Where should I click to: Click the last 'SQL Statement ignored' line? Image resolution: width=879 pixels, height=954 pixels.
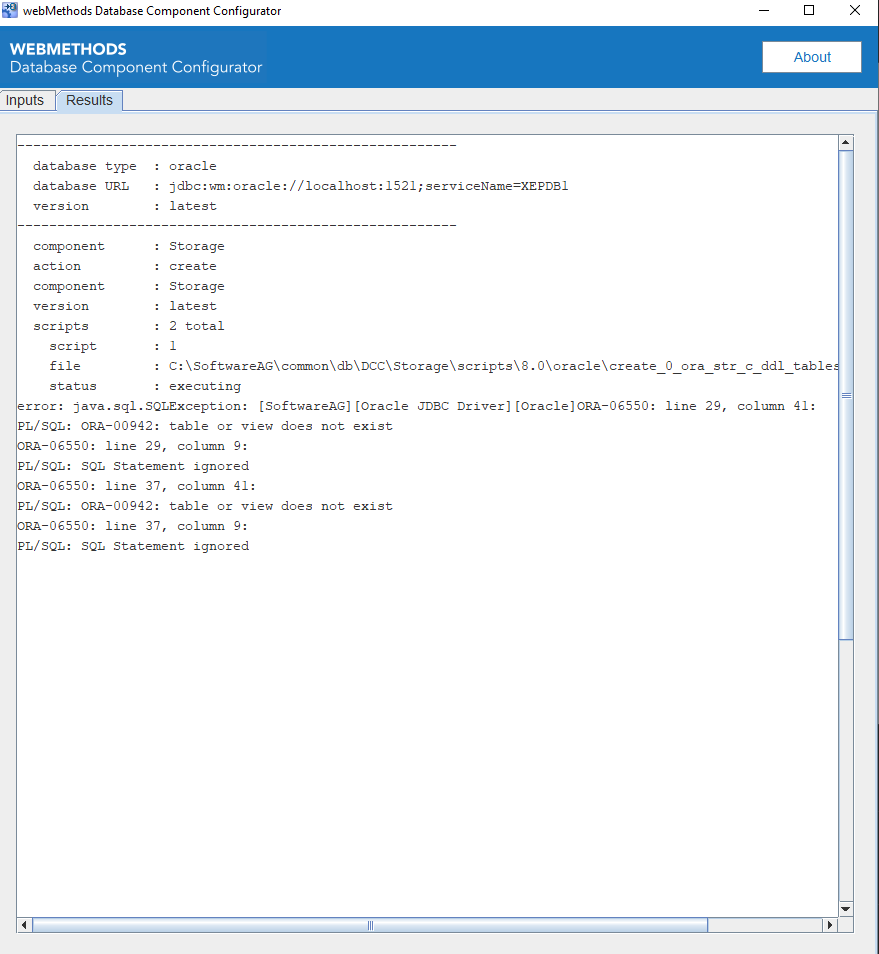tap(133, 546)
